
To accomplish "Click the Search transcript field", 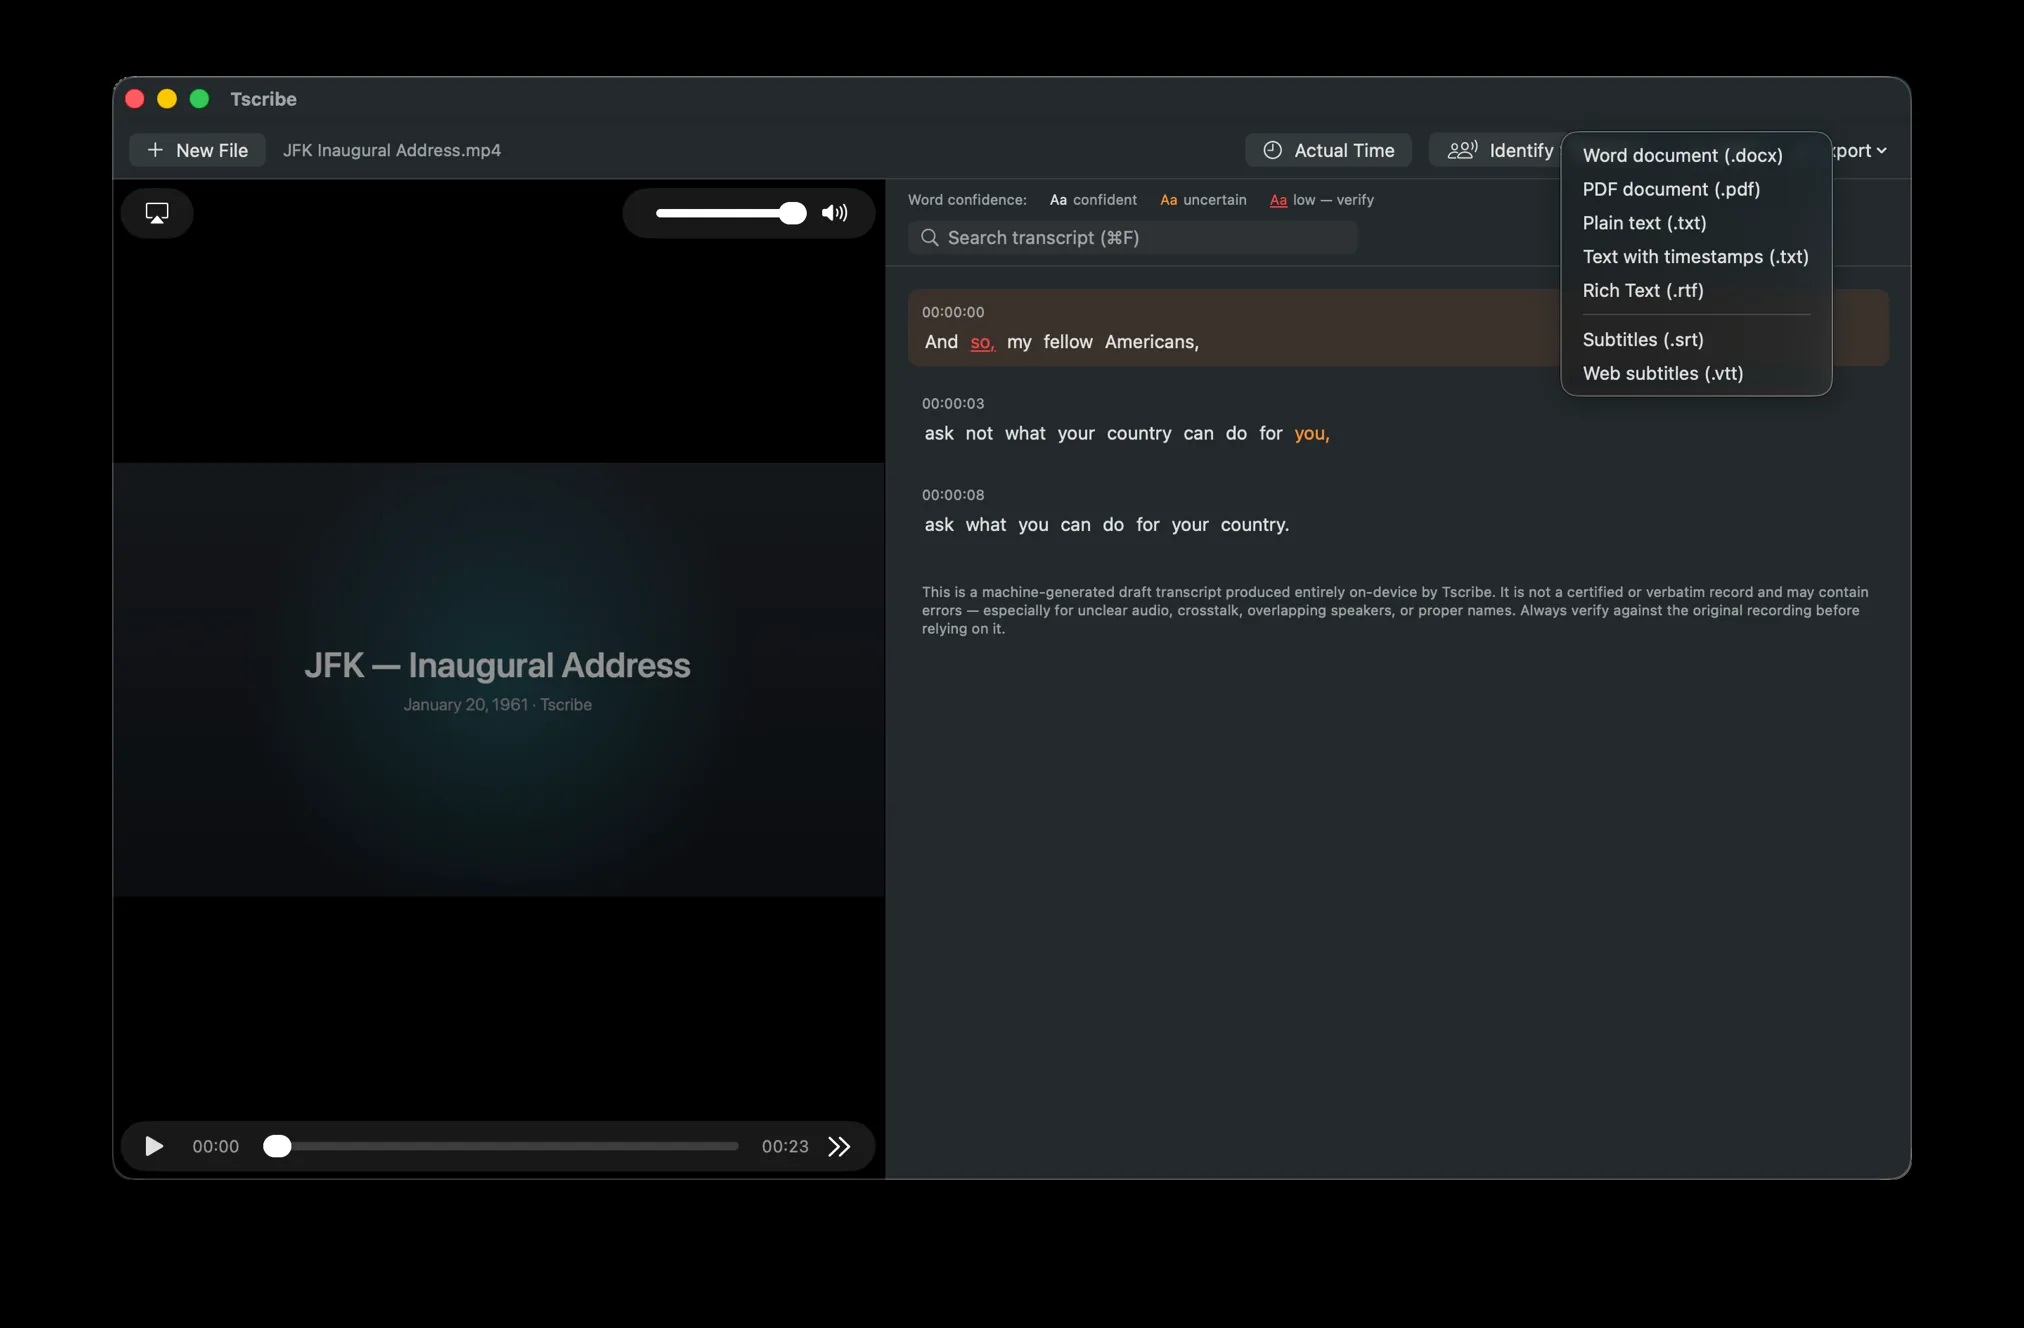I will pos(1132,238).
